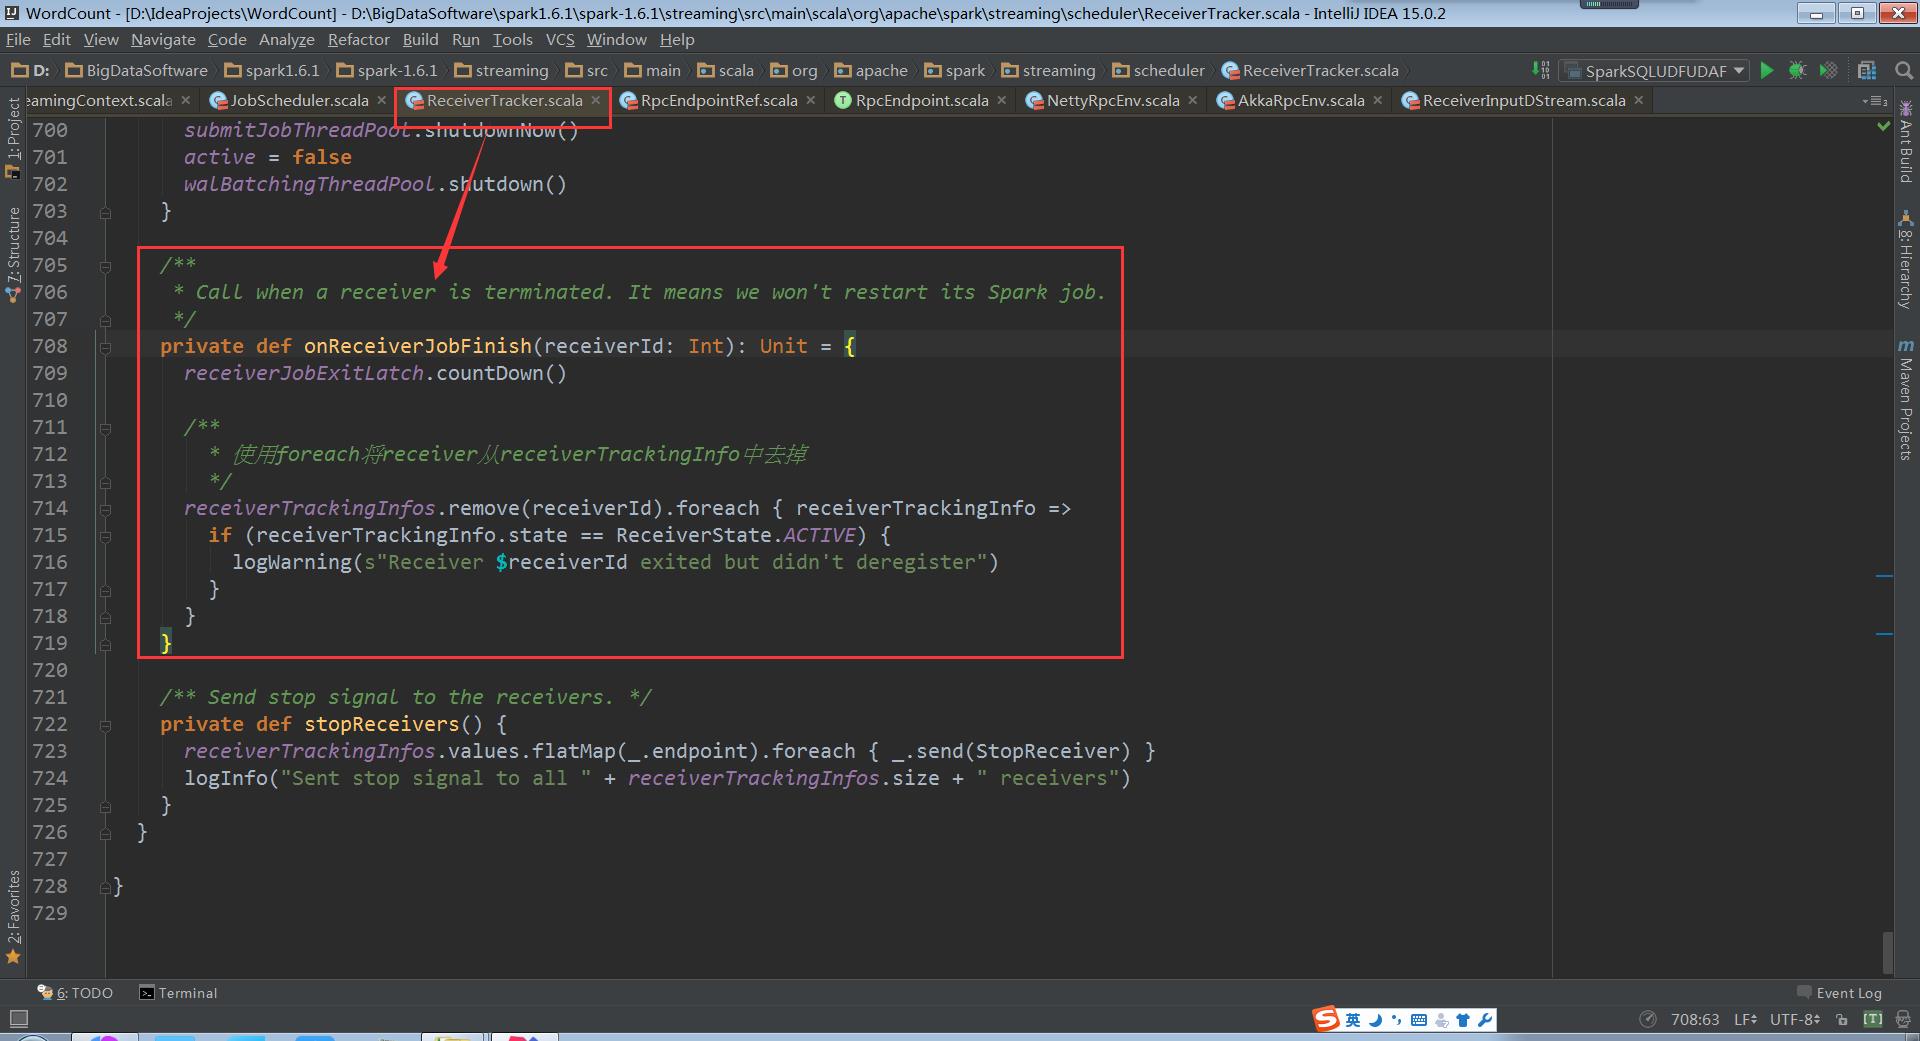Open the Refactor menu
Screen dimensions: 1920x1041
click(358, 39)
